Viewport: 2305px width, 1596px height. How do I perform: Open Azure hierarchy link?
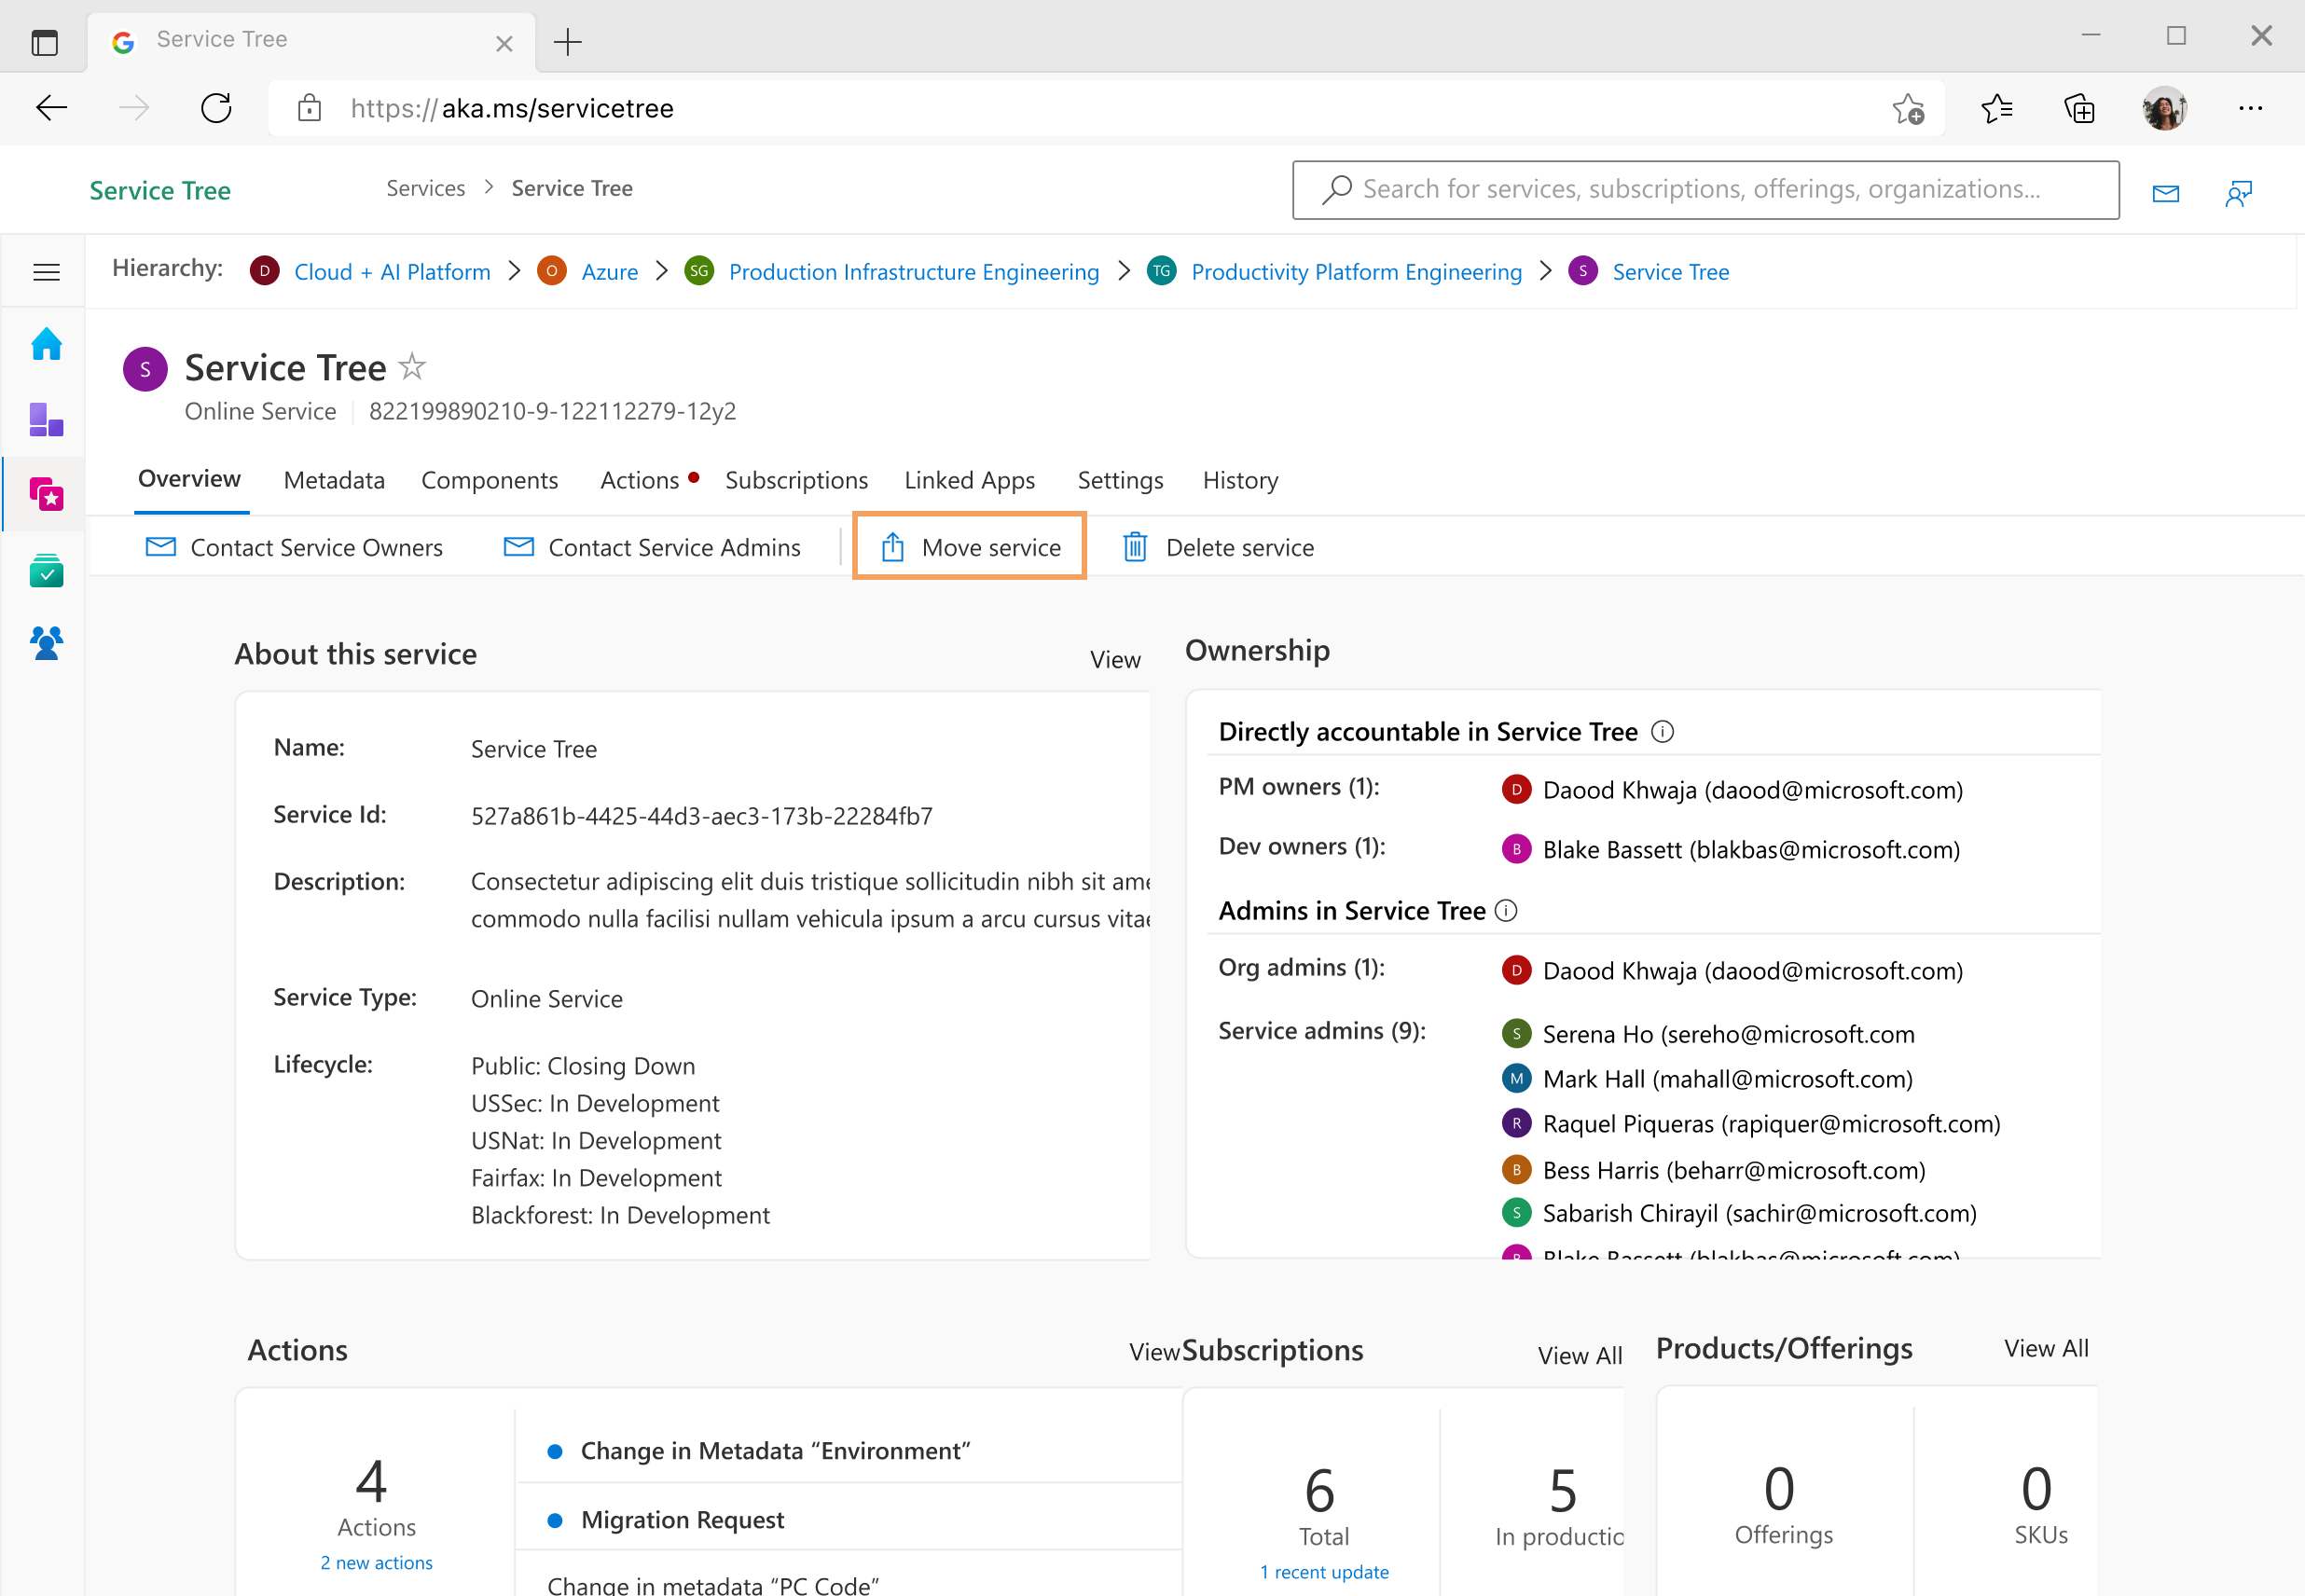(x=609, y=272)
